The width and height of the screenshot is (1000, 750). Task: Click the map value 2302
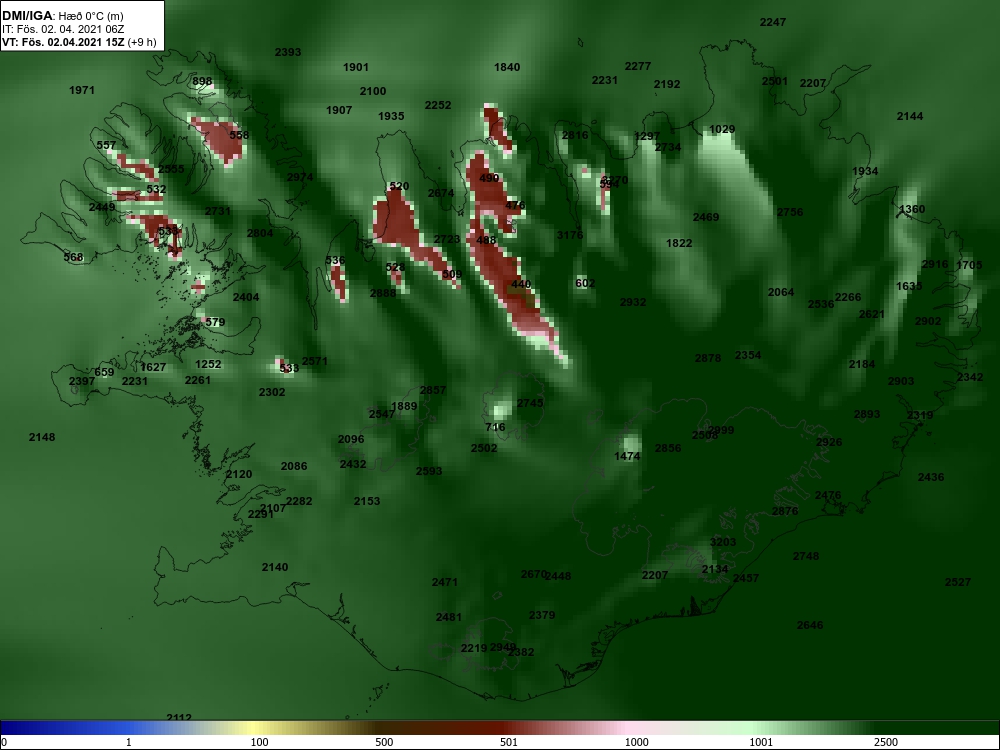coord(272,392)
